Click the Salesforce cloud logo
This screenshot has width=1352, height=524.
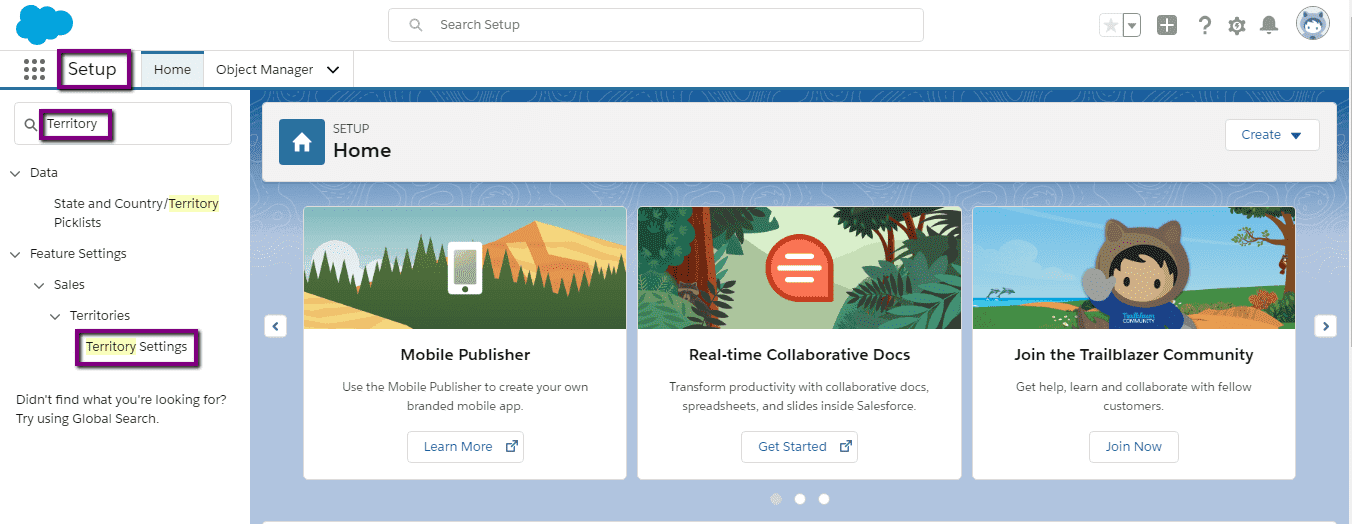(x=45, y=24)
